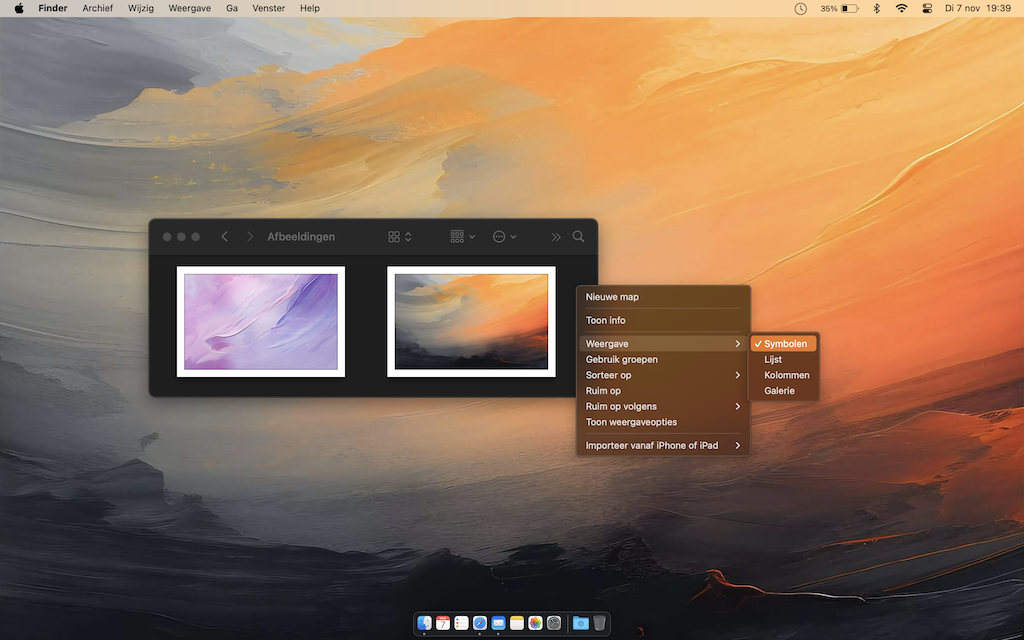Click the search magnifier in Finder toolbar

coord(578,237)
